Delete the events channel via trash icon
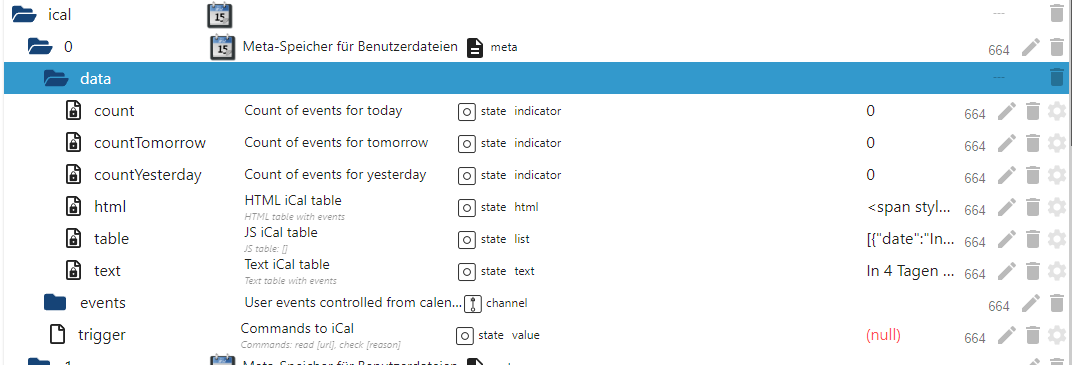Viewport: 1072px width, 365px height. 1056,303
